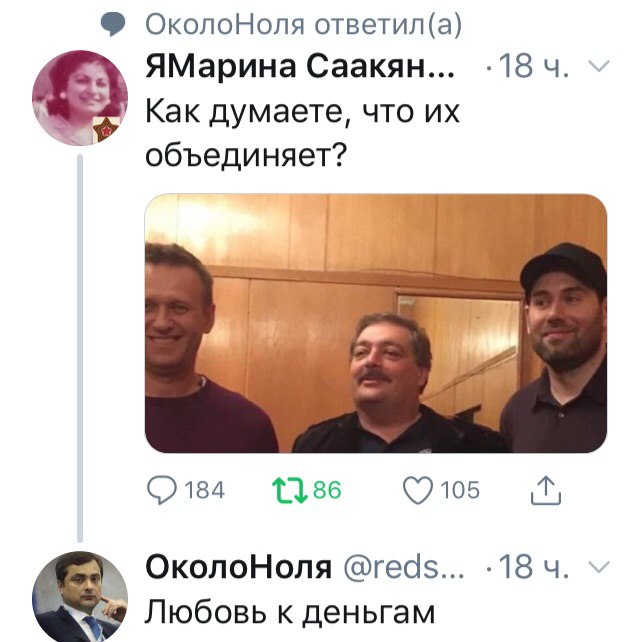Tap the retweet count 86
This screenshot has width=640, height=642.
(x=327, y=490)
